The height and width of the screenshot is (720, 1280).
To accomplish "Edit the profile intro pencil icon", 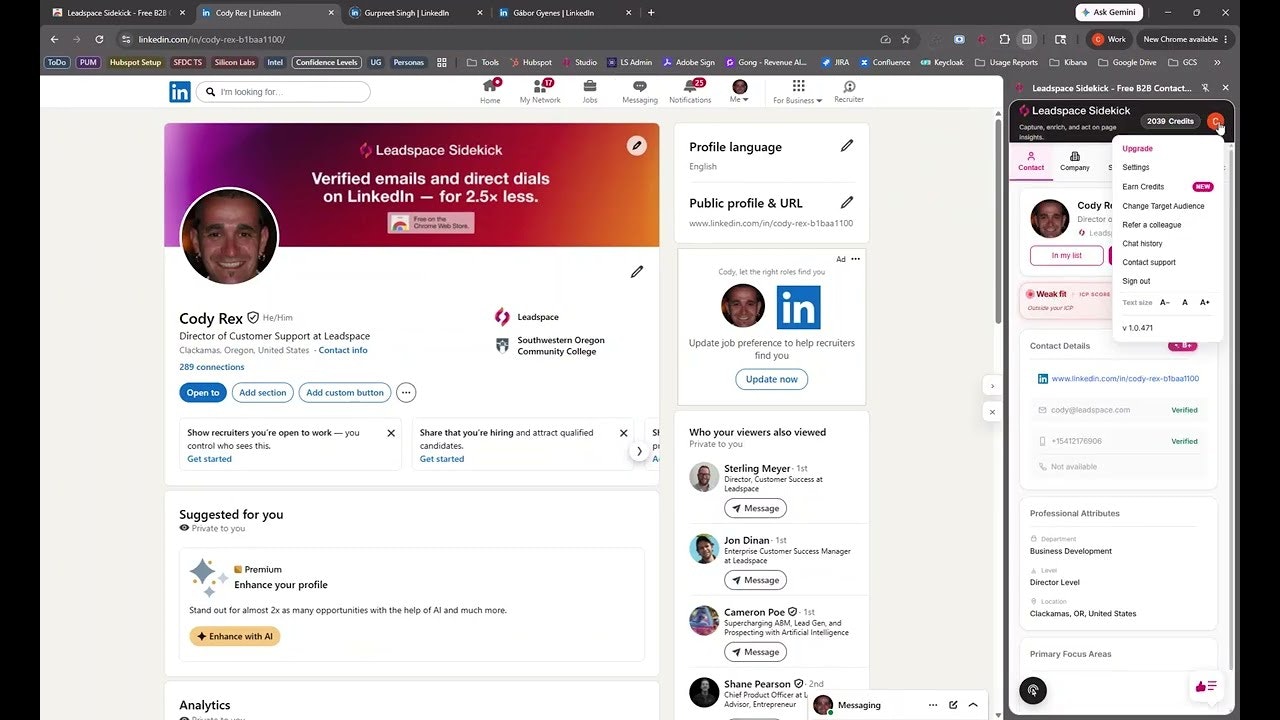I will tap(637, 272).
